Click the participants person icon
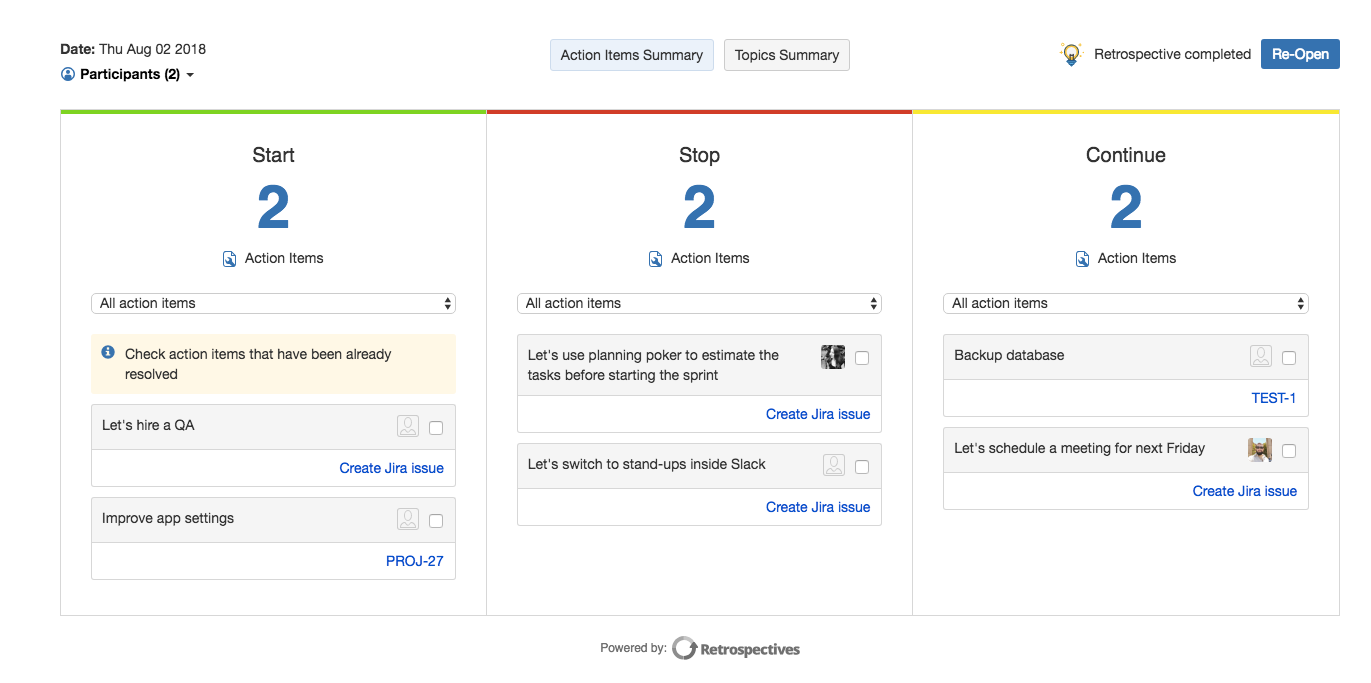 tap(68, 74)
